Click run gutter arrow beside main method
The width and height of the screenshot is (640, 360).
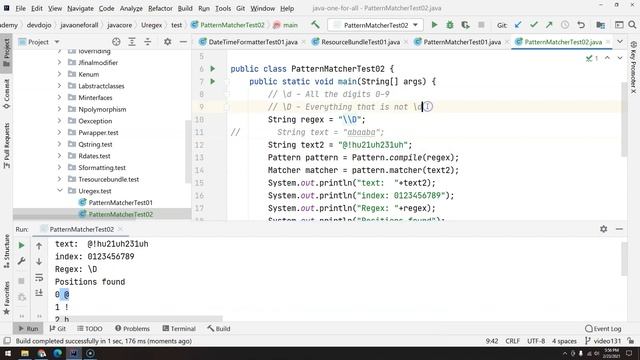(213, 81)
